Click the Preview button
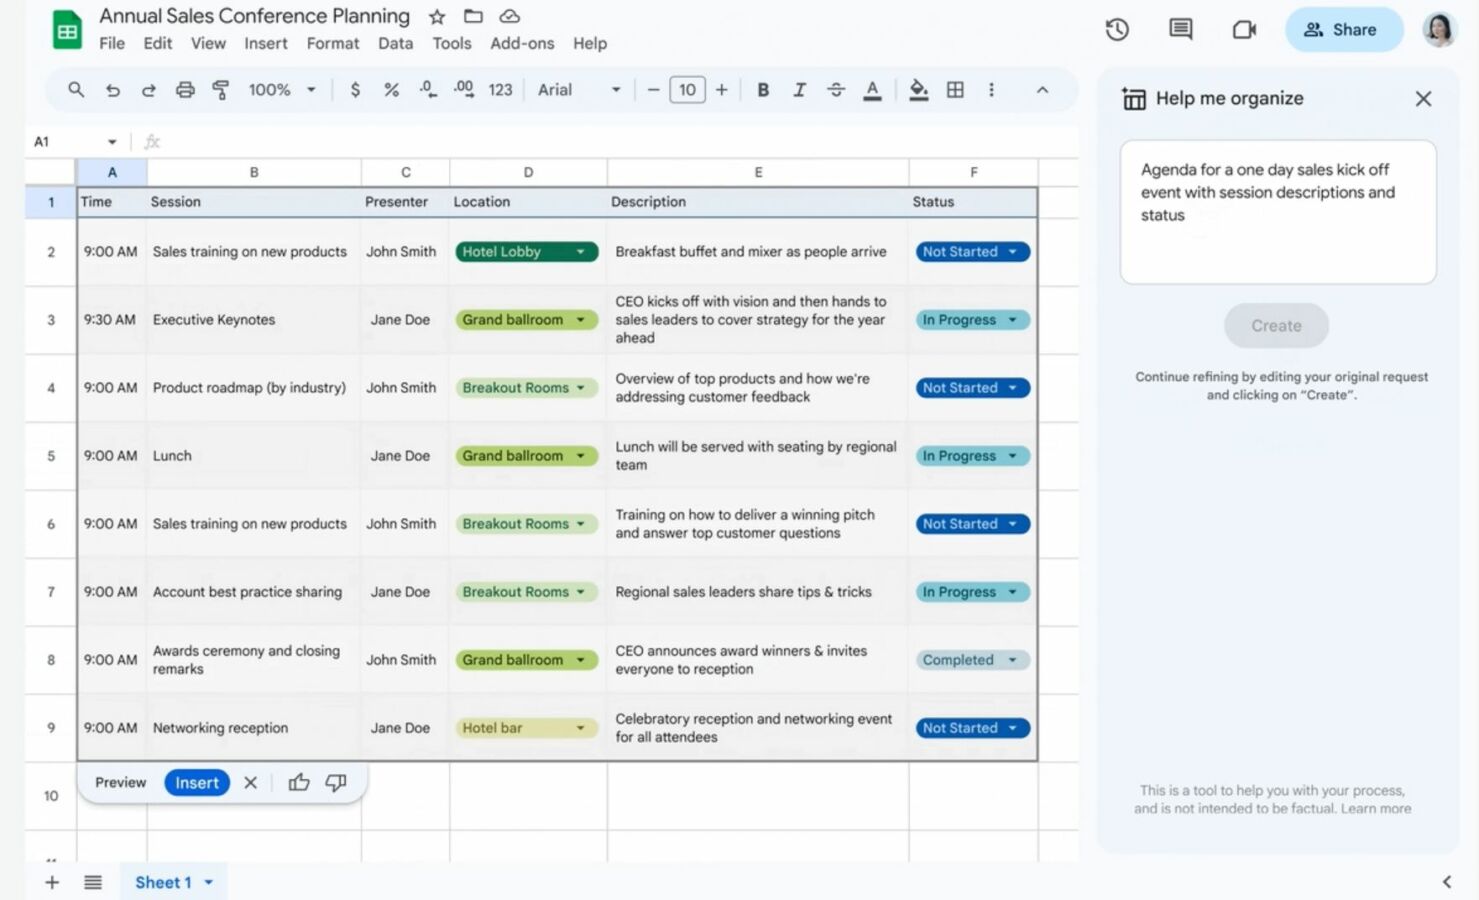1479x900 pixels. (120, 783)
